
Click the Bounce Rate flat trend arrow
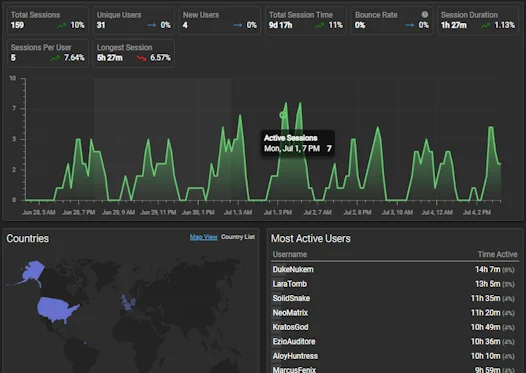(x=409, y=25)
